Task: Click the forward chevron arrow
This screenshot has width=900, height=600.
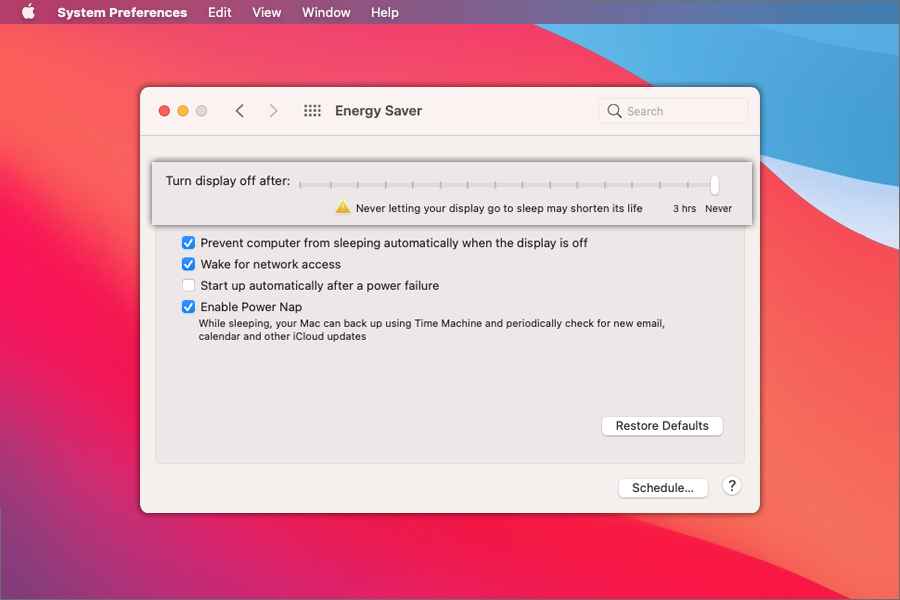Action: pyautogui.click(x=273, y=111)
